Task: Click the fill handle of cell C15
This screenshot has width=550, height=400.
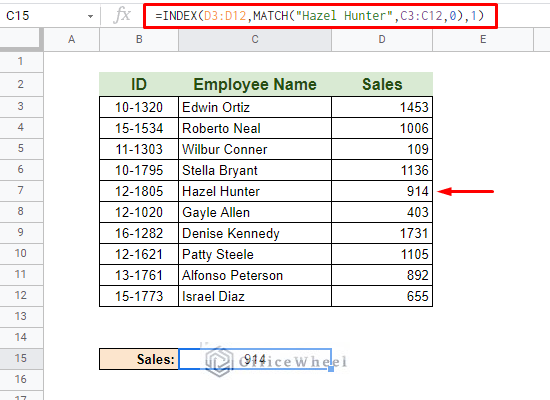Action: click(331, 369)
